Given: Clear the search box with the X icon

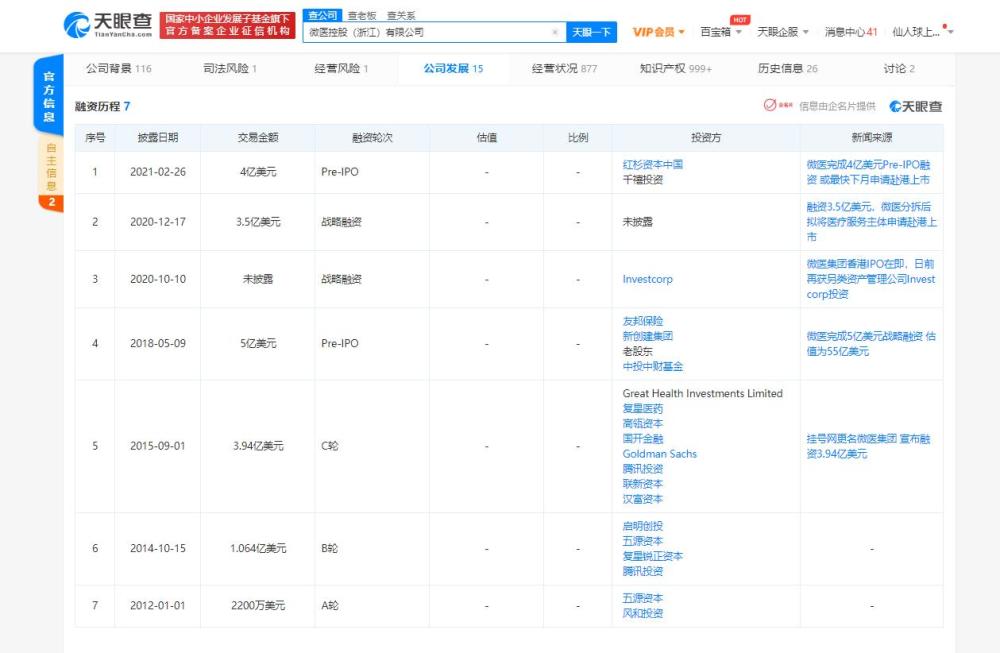Looking at the screenshot, I should [x=555, y=32].
